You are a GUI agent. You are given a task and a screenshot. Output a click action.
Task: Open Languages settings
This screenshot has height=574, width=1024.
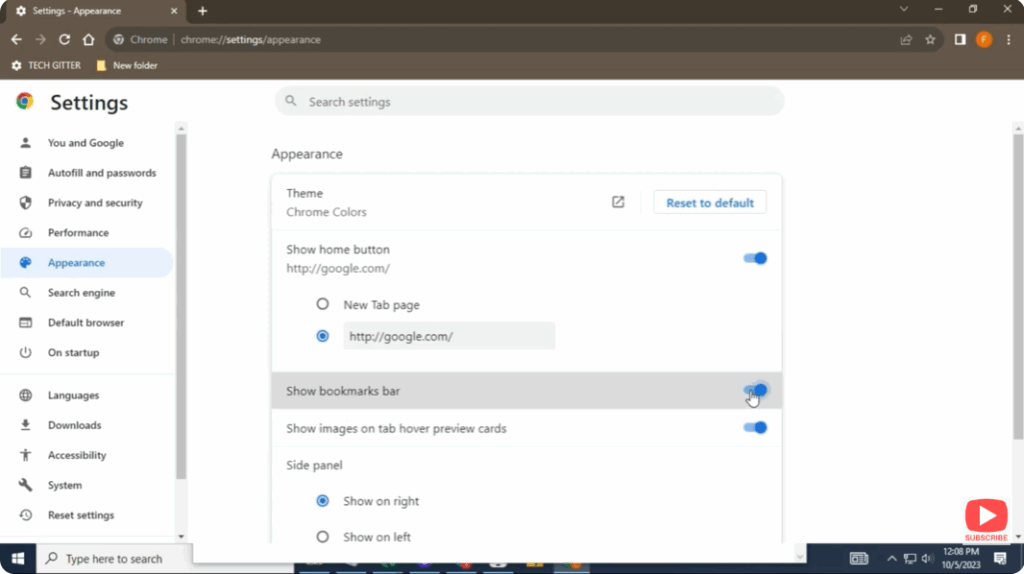pyautogui.click(x=87, y=395)
